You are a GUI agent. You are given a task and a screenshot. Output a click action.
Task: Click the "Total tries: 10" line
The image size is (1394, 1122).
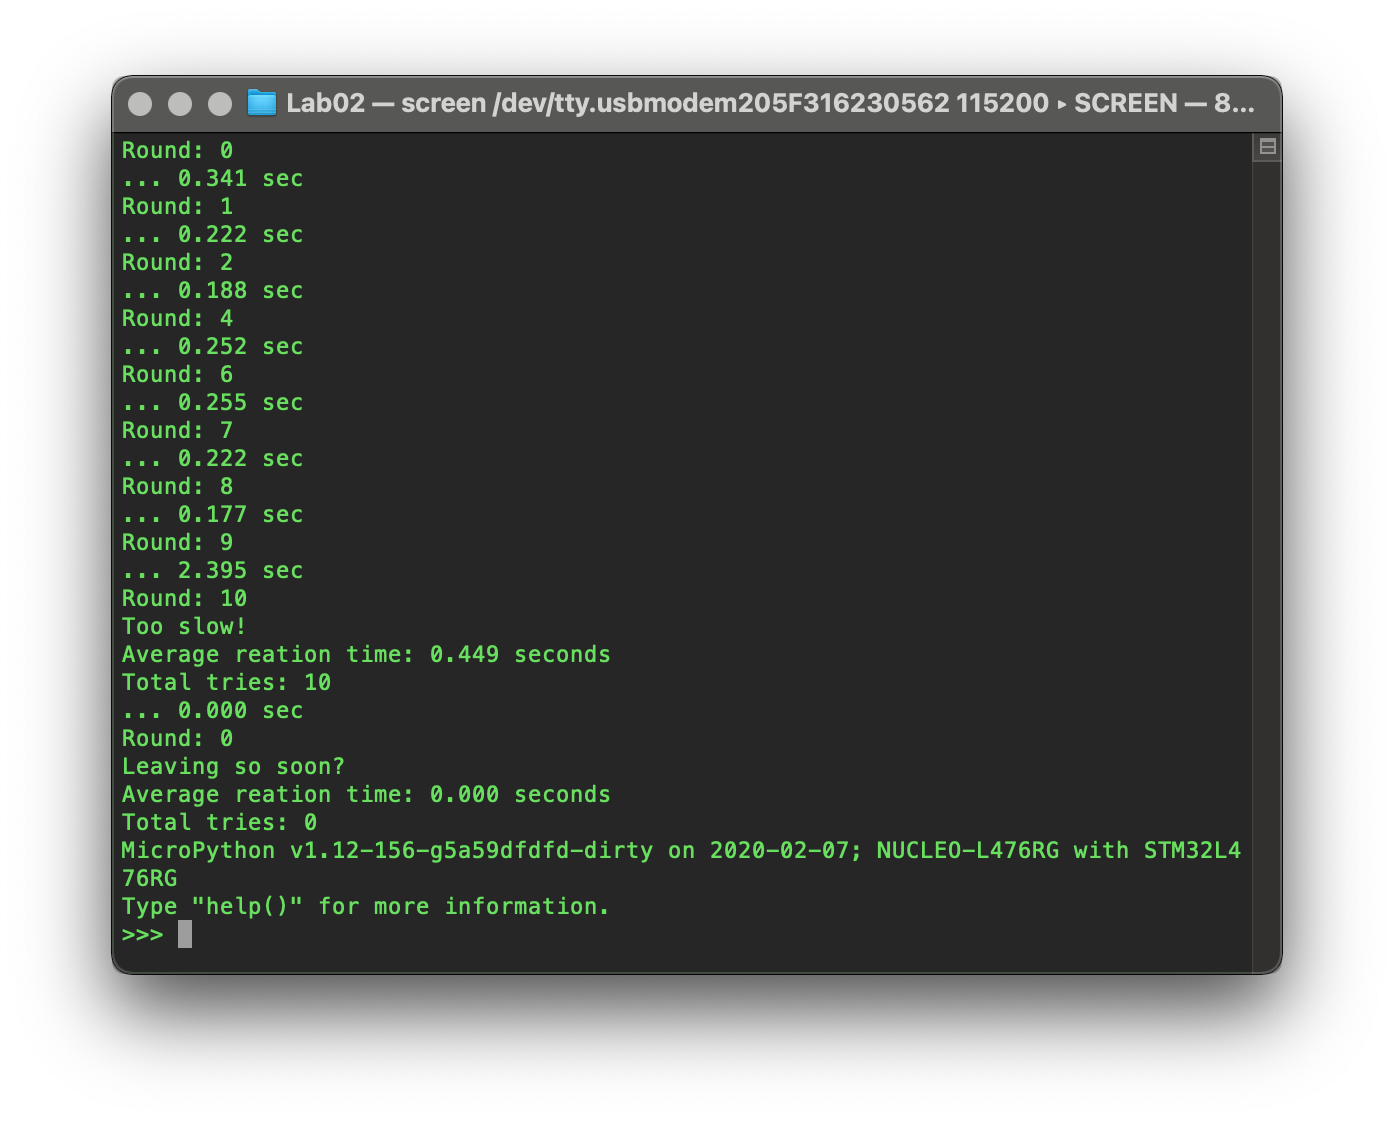[x=226, y=682]
